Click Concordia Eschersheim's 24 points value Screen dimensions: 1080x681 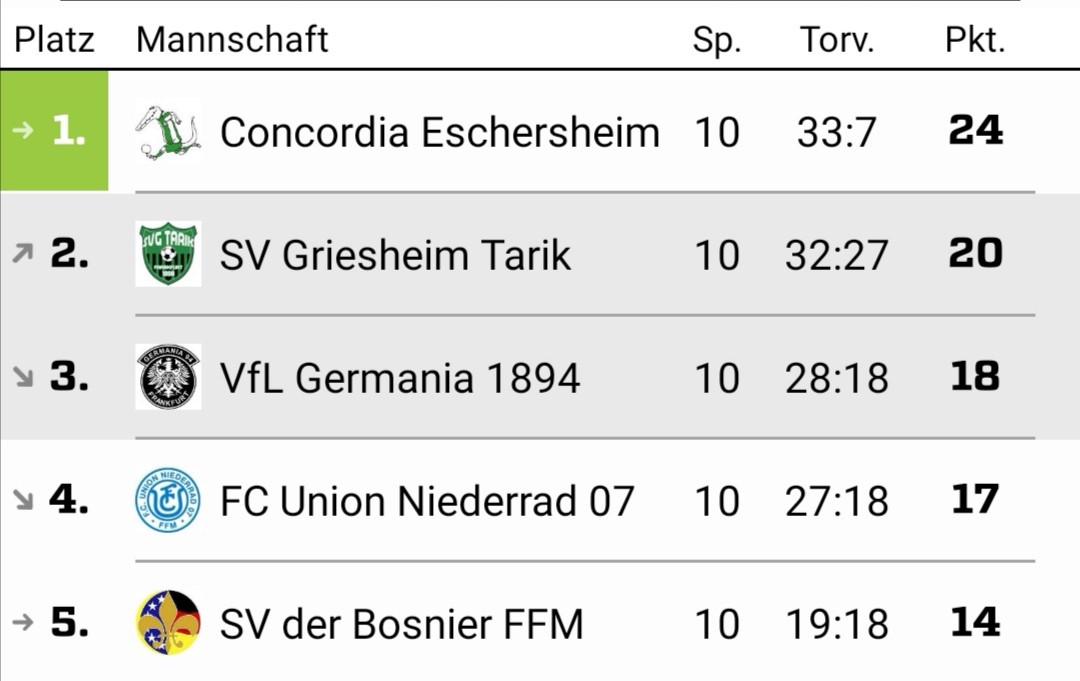coord(975,129)
